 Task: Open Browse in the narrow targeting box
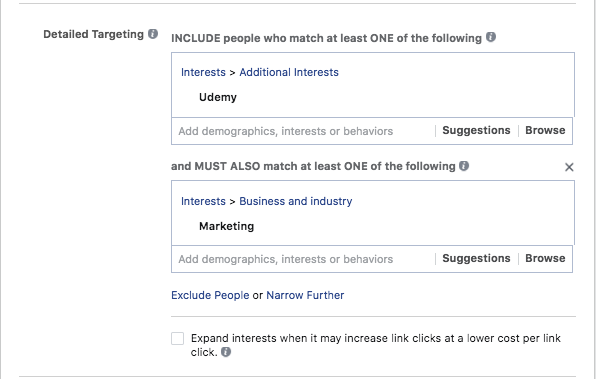(x=545, y=258)
